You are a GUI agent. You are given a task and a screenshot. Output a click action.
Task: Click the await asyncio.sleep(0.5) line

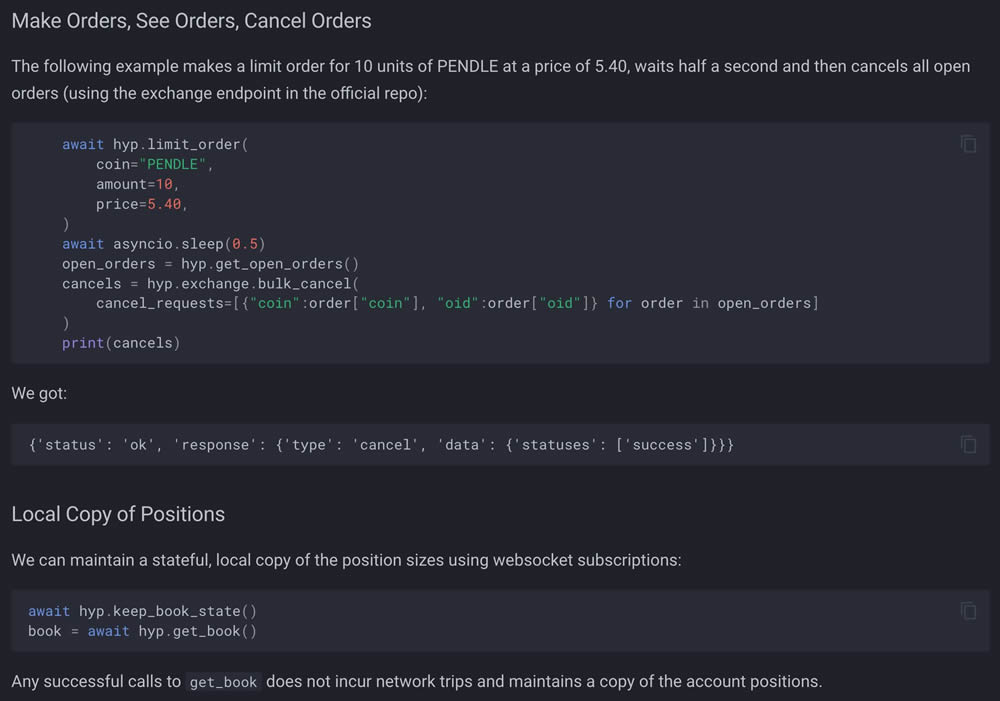pos(163,244)
